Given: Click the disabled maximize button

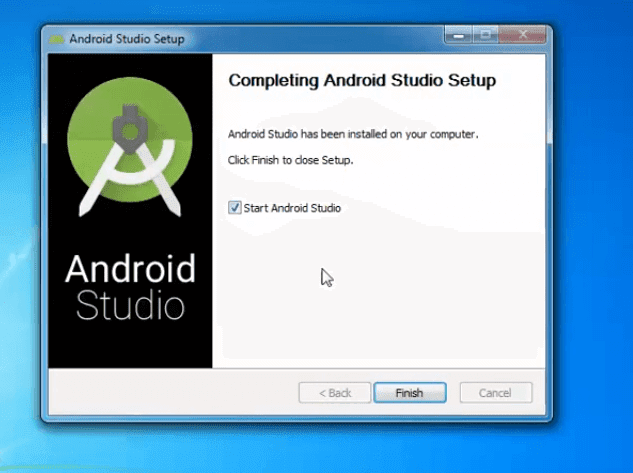Looking at the screenshot, I should [485, 35].
